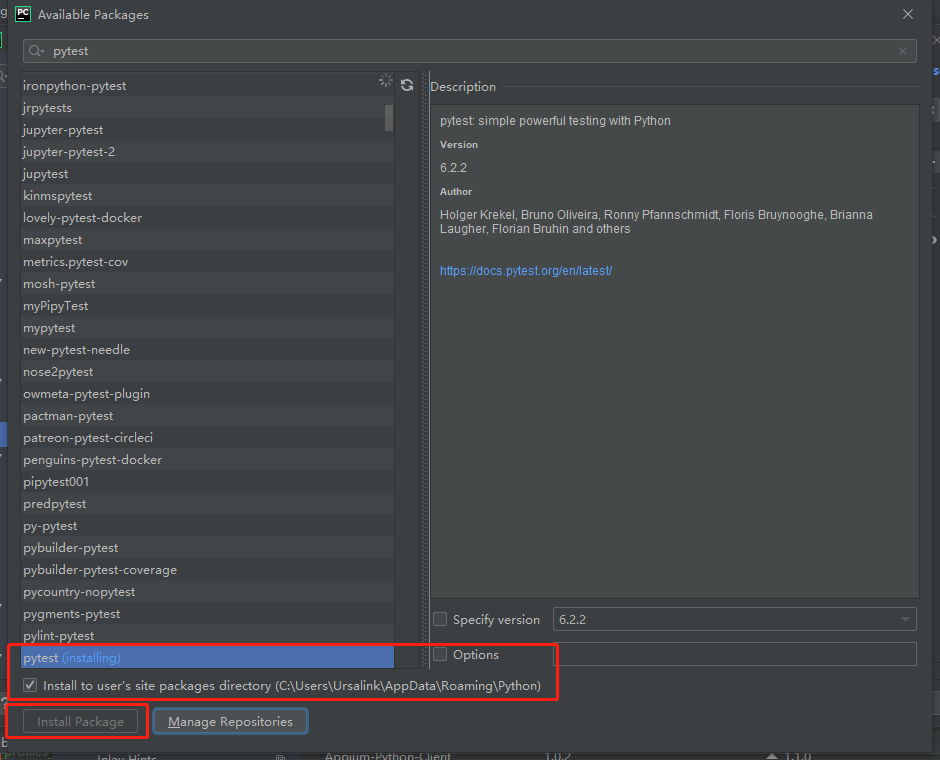Select mosh-pytest package
The width and height of the screenshot is (940, 760).
point(207,284)
